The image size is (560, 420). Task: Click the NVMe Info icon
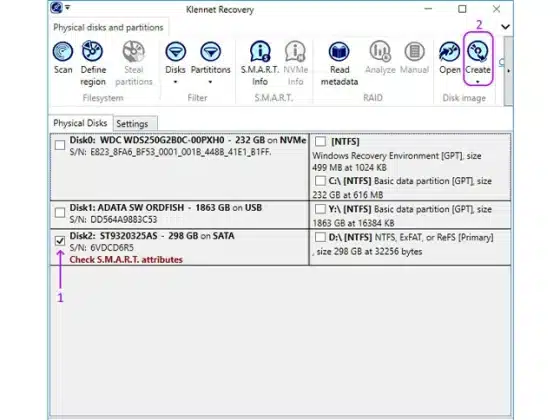tap(295, 51)
